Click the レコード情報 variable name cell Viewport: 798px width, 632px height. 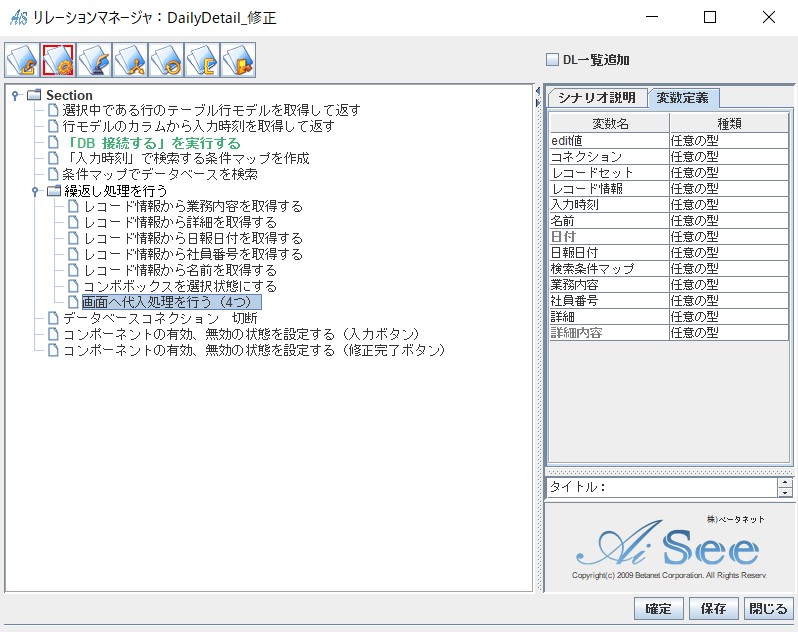point(610,189)
